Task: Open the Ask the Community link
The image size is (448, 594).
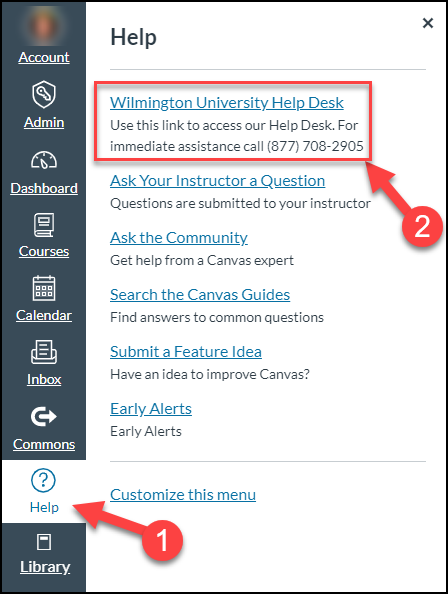Action: point(179,238)
